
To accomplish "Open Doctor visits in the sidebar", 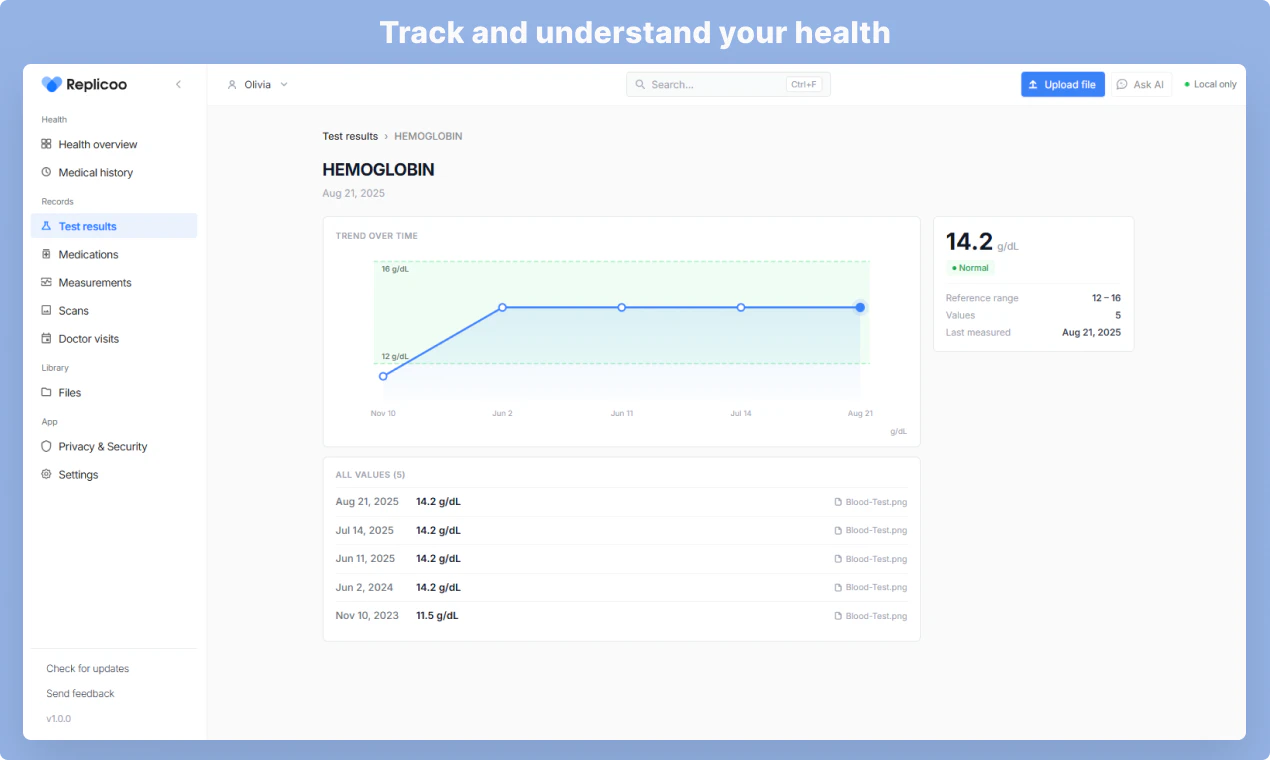I will [x=114, y=338].
